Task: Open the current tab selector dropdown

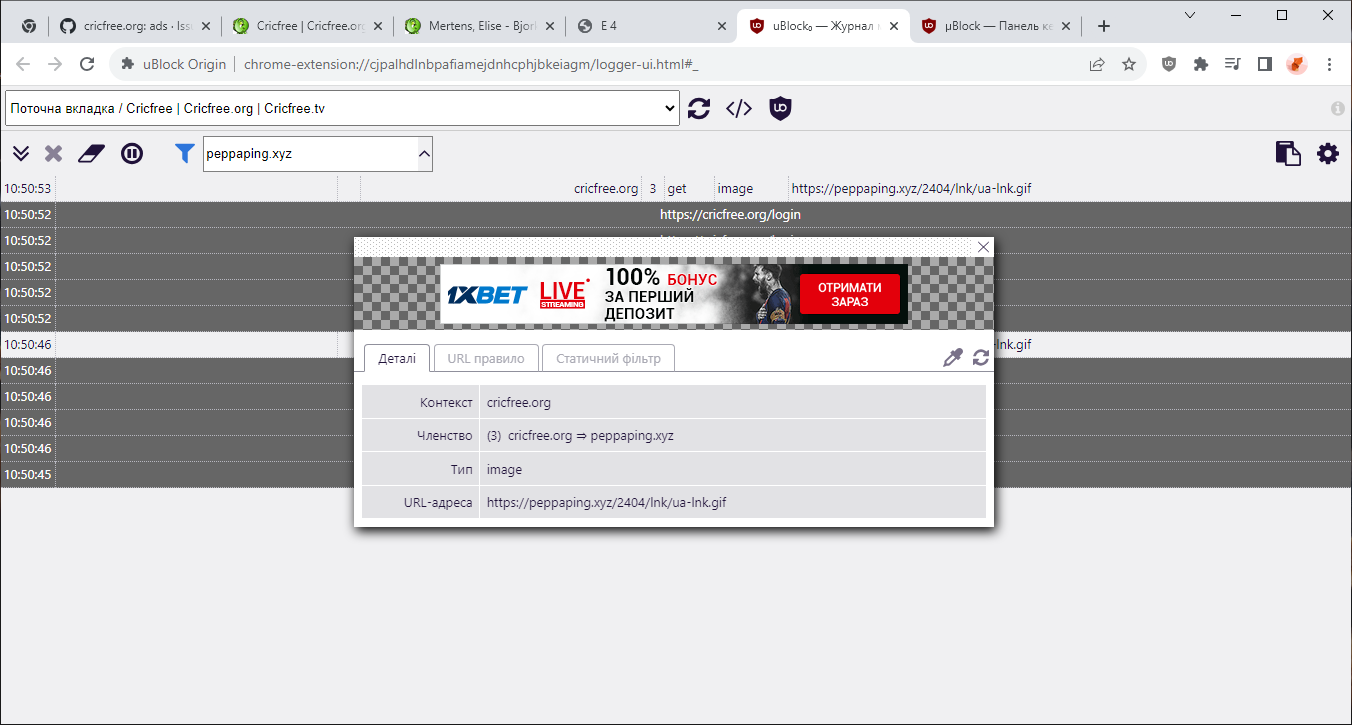Action: coord(340,108)
